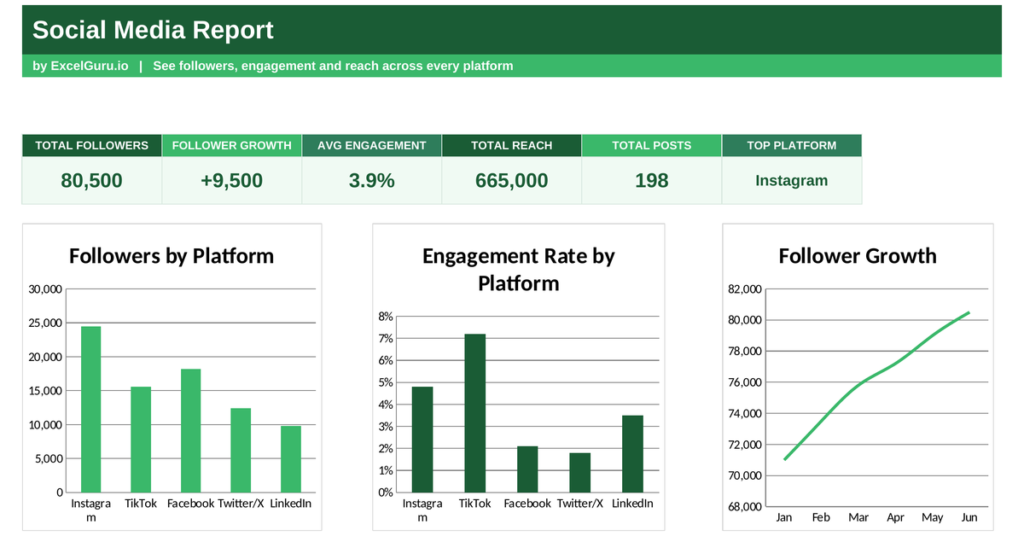Click the Instagram top platform value

click(x=792, y=181)
